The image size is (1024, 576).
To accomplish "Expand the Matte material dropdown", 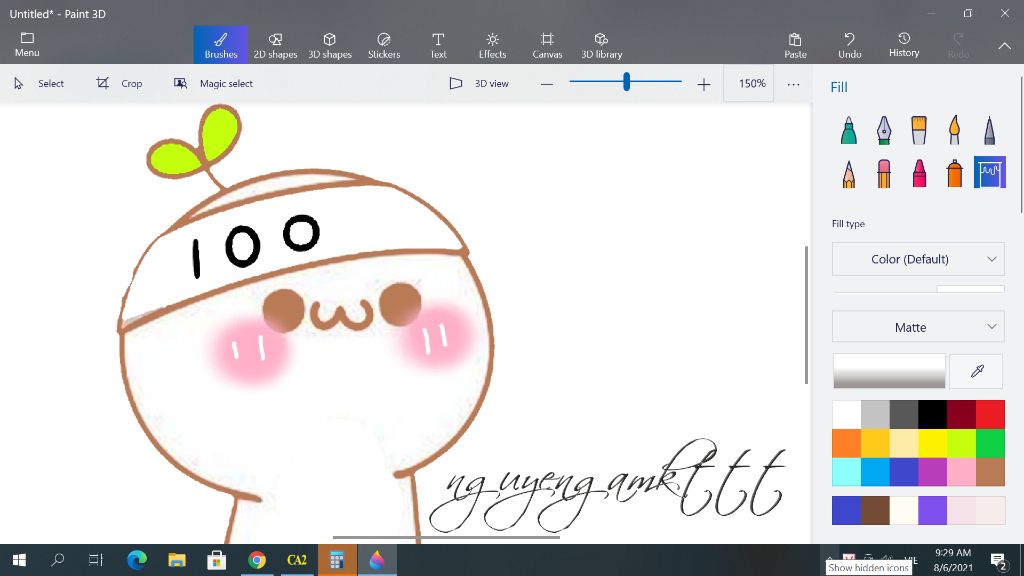I will (918, 327).
